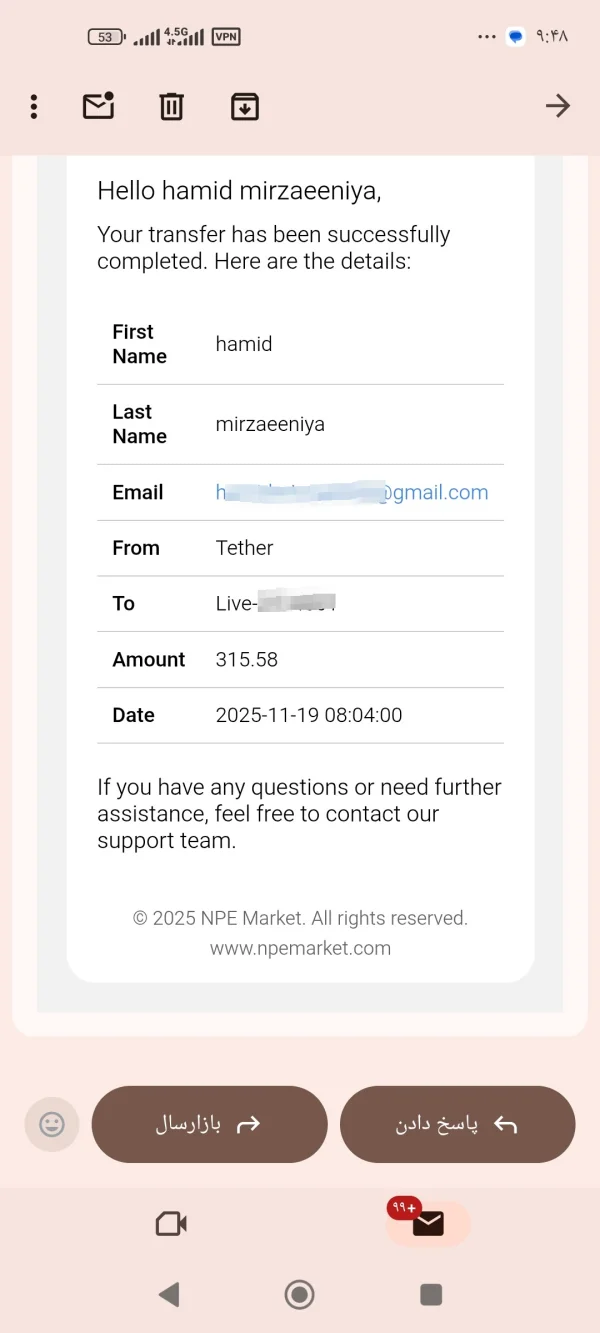Tap the VPN status bar indicator
The width and height of the screenshot is (600, 1333).
[x=226, y=37]
